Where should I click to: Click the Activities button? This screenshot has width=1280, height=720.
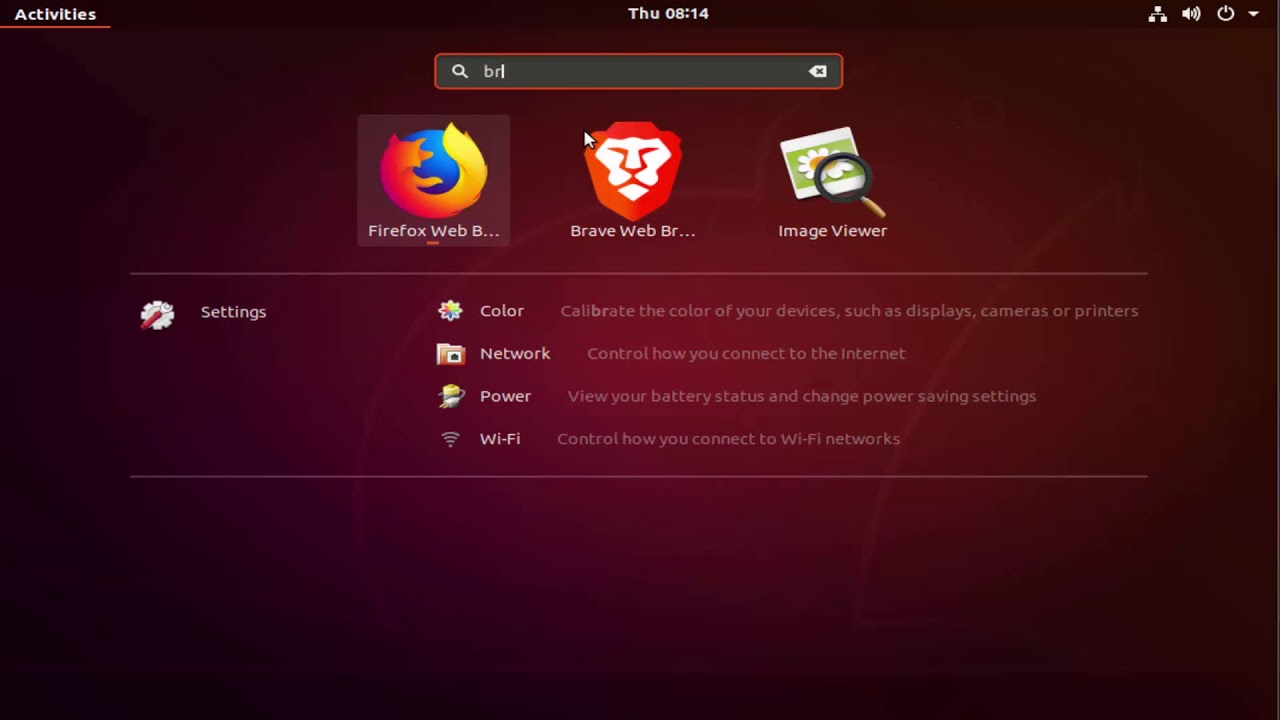pos(55,14)
